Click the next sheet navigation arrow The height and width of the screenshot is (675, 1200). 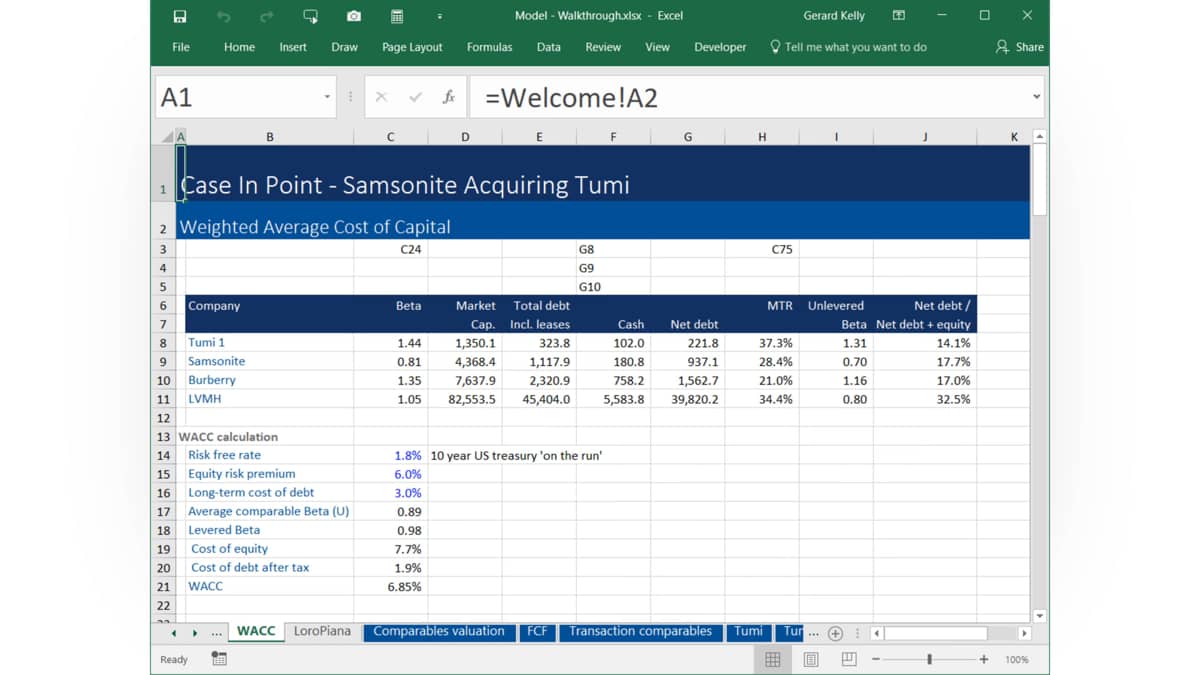[x=194, y=633]
